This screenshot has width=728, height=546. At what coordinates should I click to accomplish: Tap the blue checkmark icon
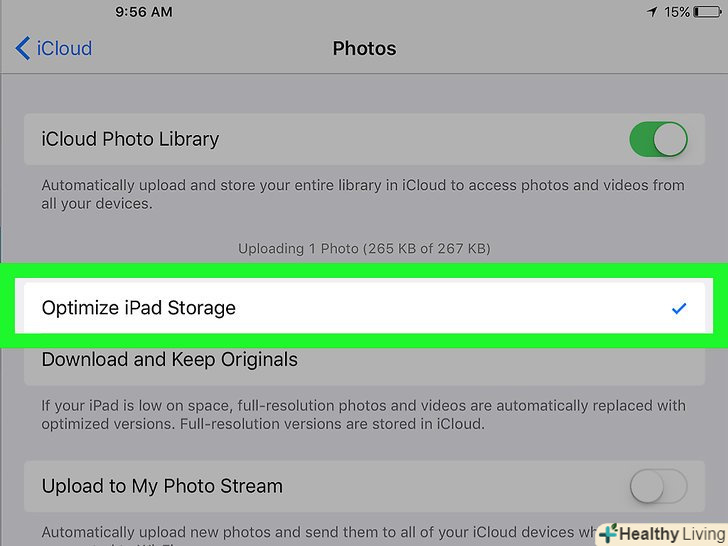pos(679,309)
